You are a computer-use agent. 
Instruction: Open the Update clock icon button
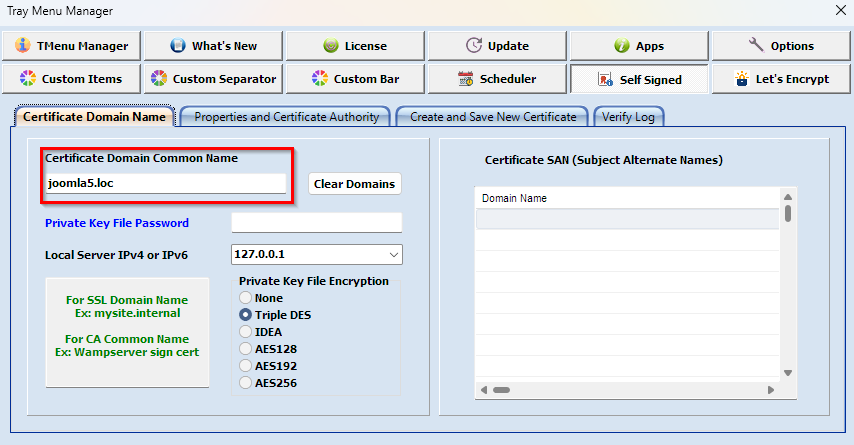point(497,46)
